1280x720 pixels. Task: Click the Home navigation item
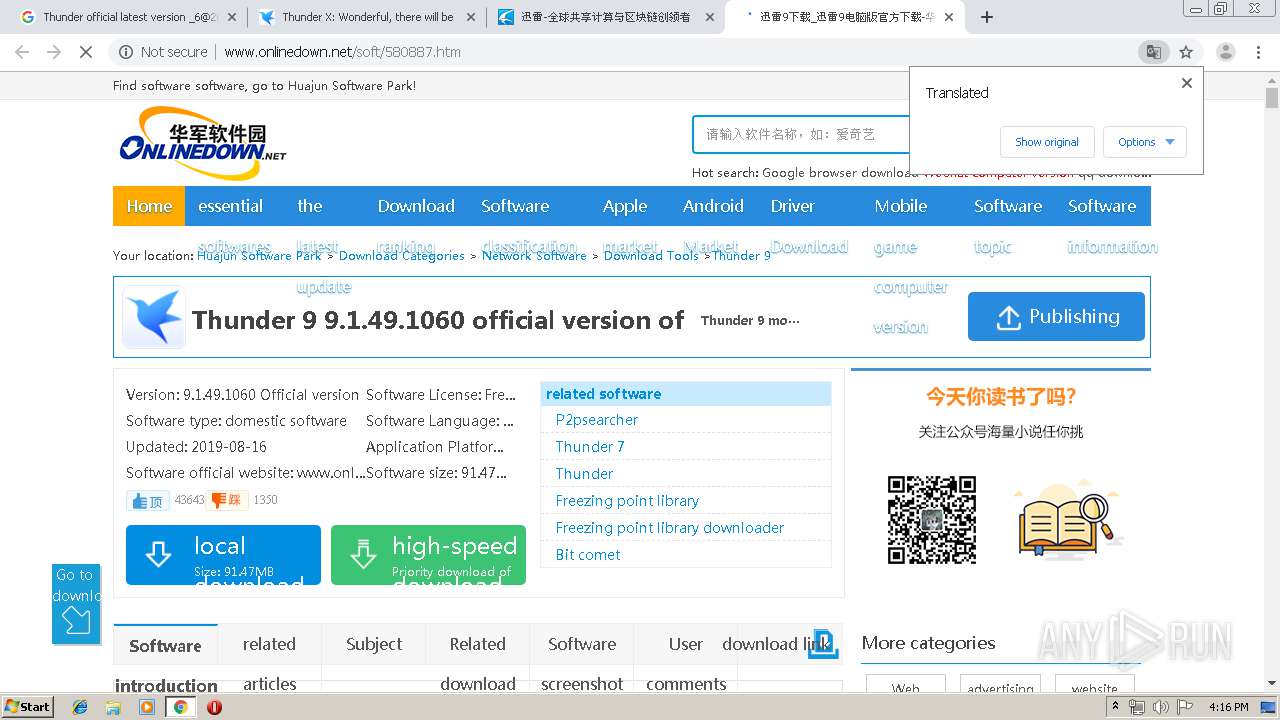click(x=149, y=206)
